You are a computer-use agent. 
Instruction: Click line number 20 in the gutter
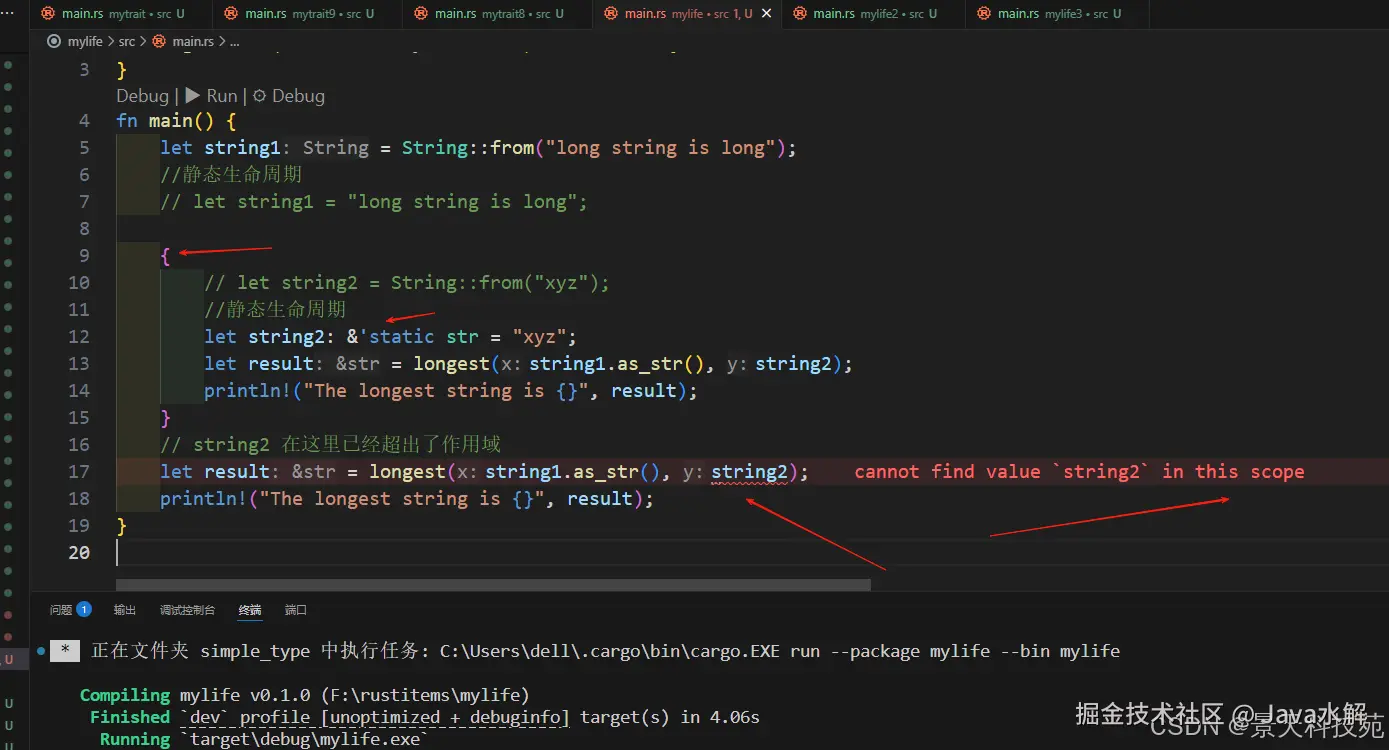pos(79,553)
